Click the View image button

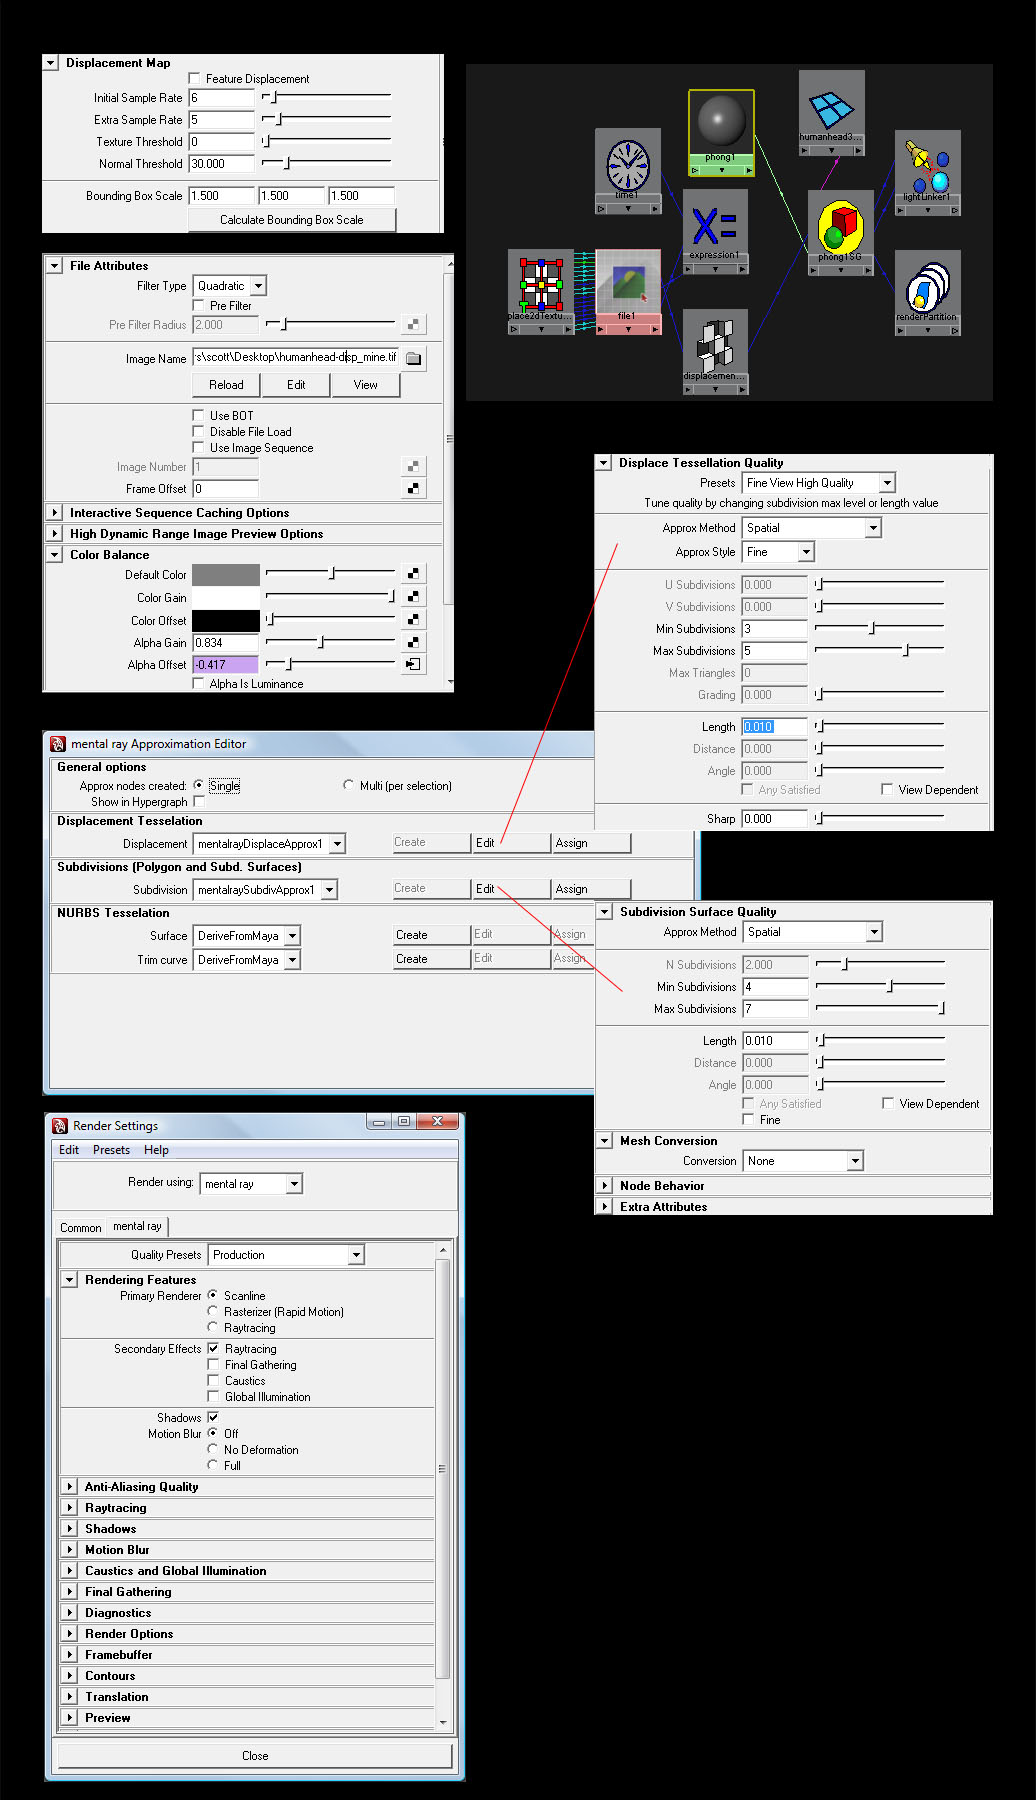[x=366, y=385]
